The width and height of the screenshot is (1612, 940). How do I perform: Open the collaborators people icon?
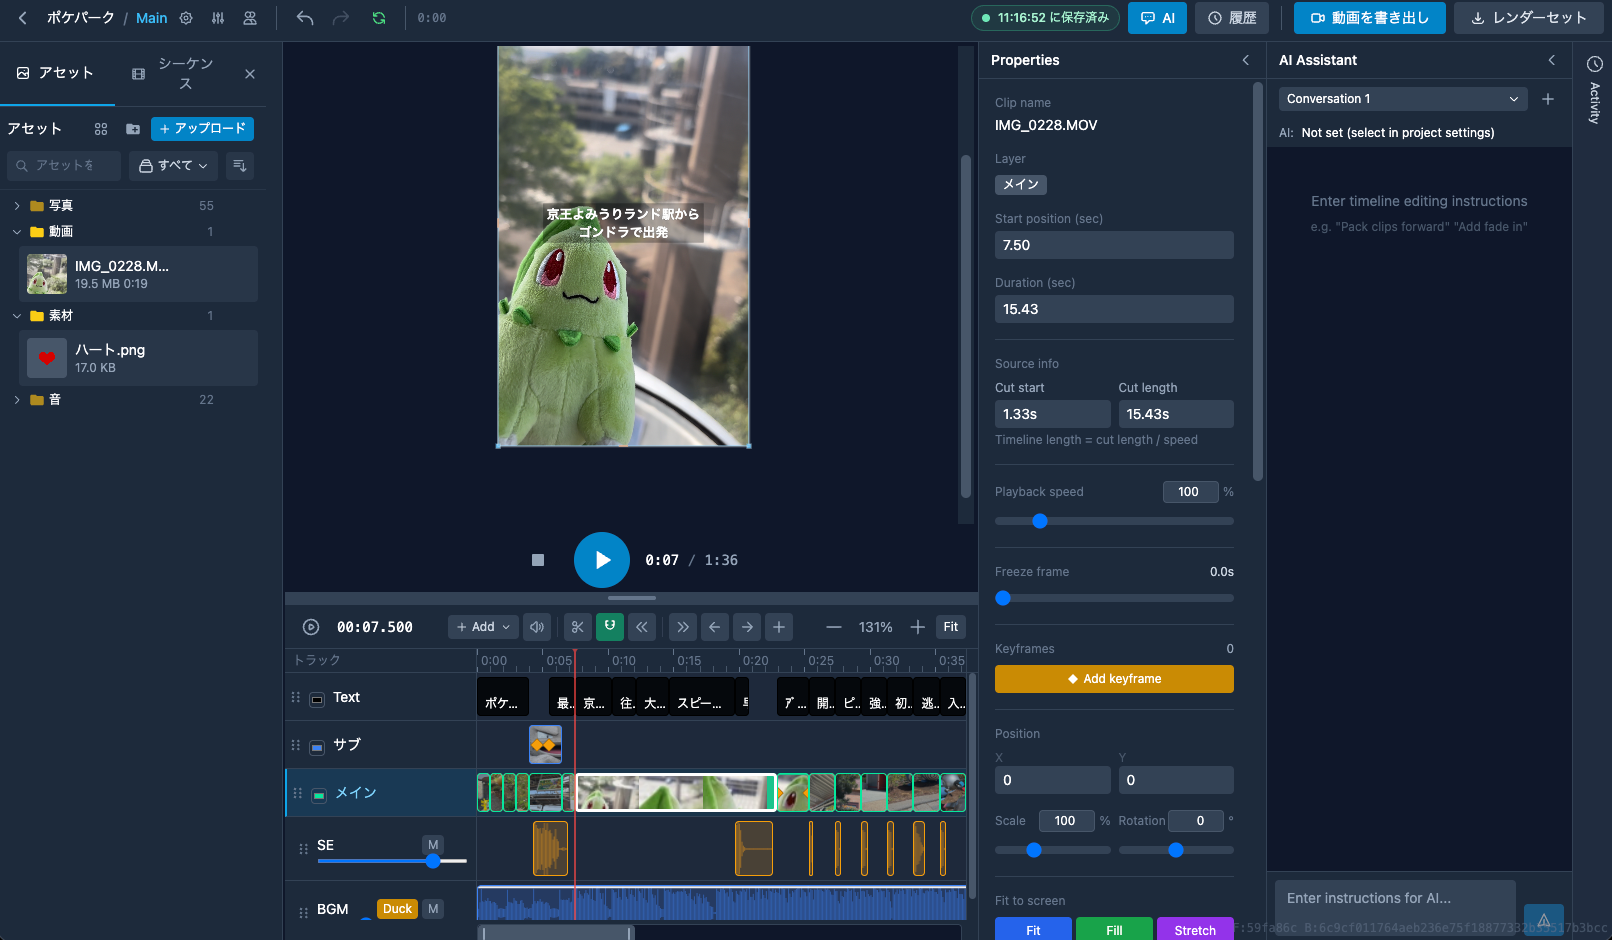click(250, 18)
